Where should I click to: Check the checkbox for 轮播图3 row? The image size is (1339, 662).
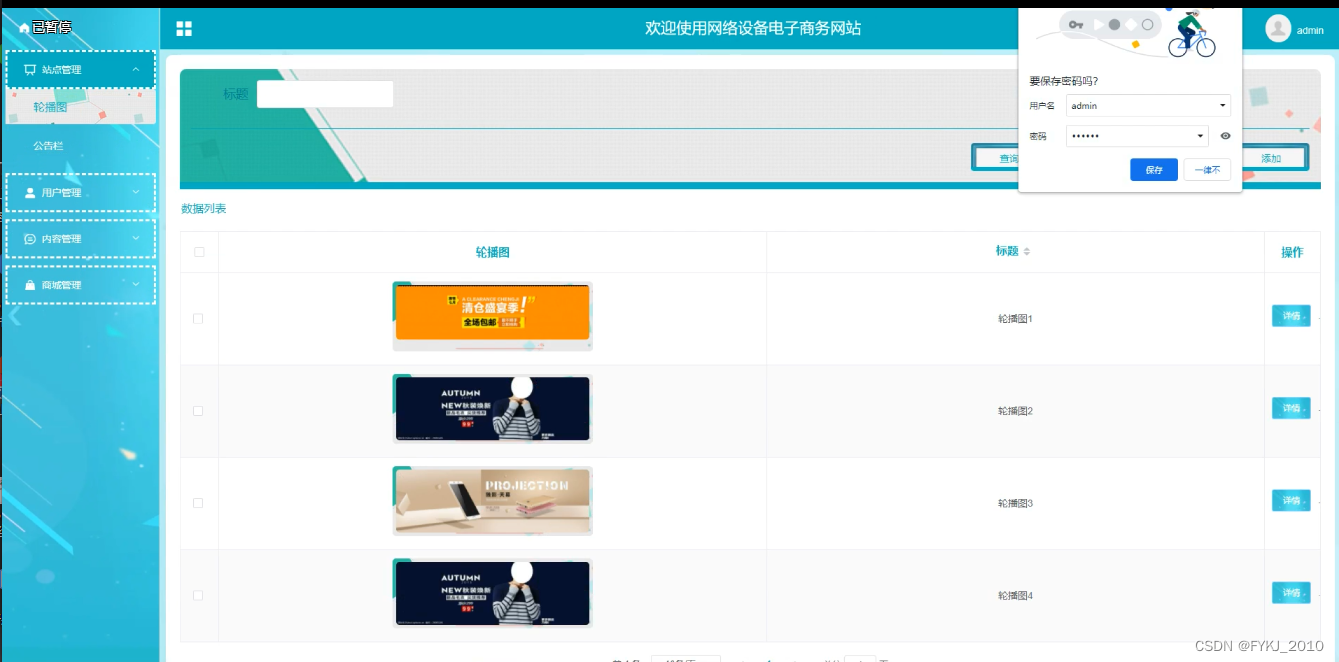pyautogui.click(x=198, y=503)
